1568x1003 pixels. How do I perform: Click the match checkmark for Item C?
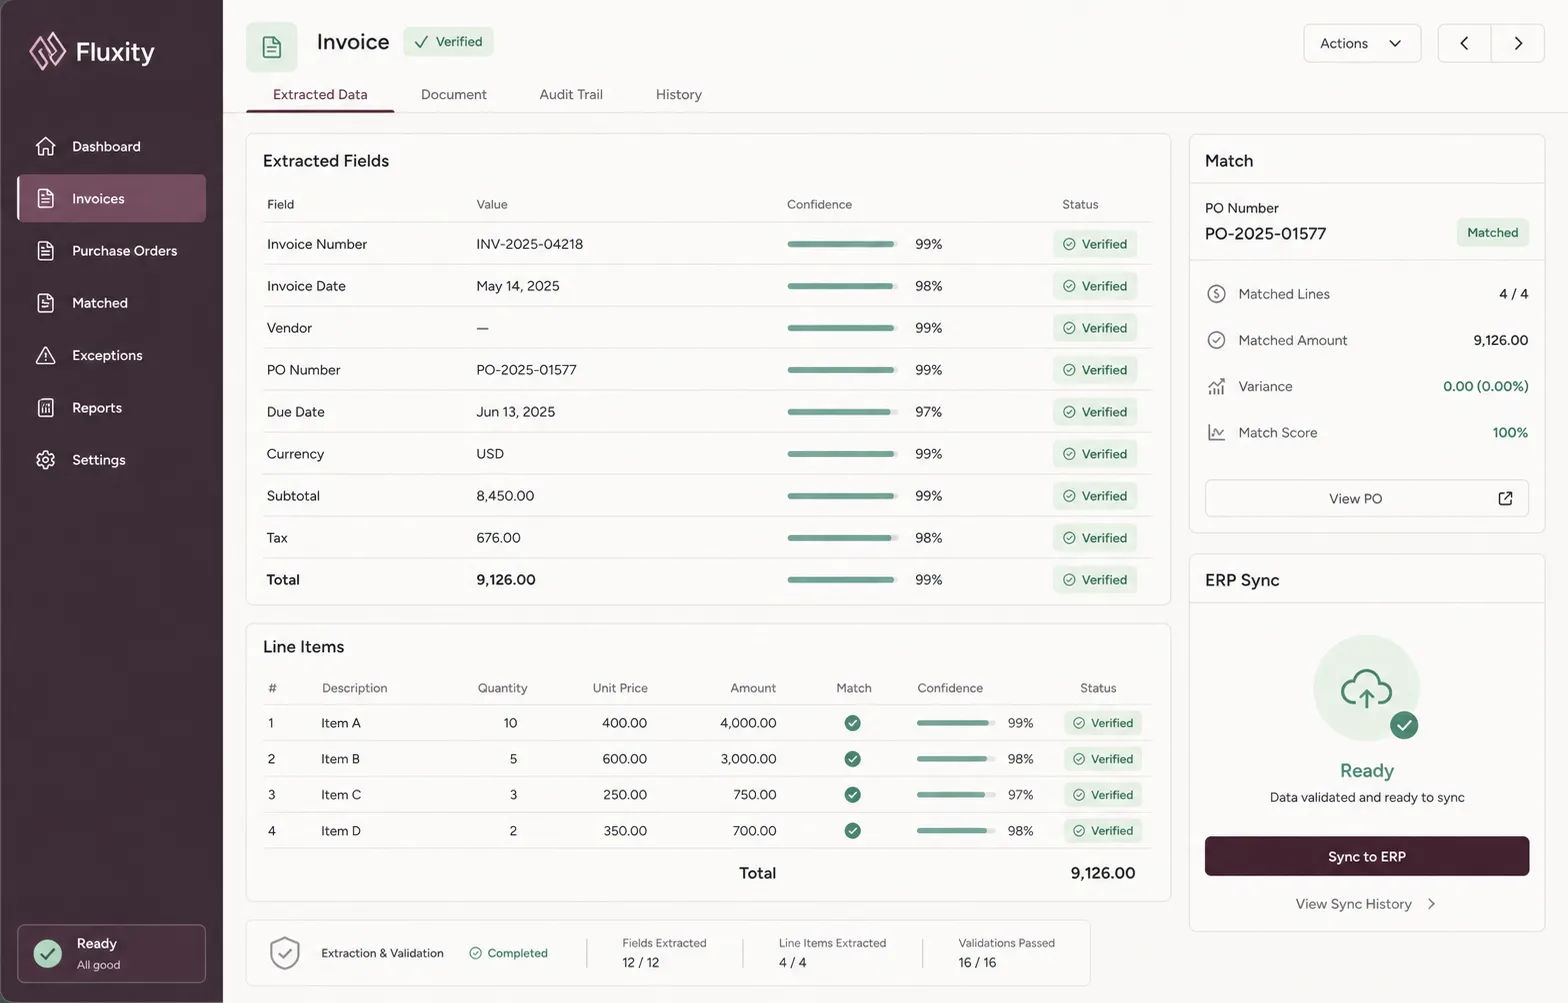(x=852, y=795)
